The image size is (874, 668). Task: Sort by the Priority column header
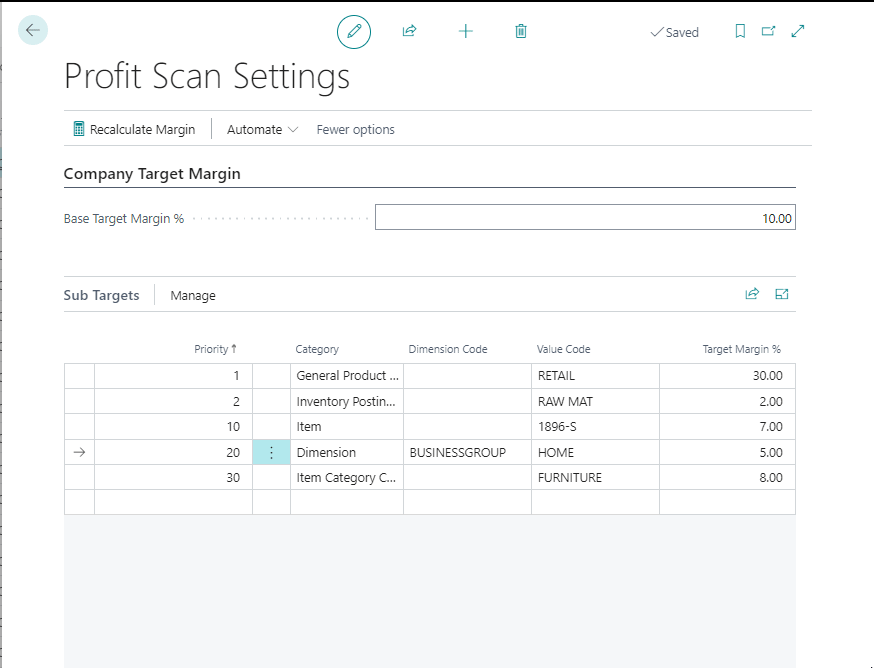click(x=215, y=349)
